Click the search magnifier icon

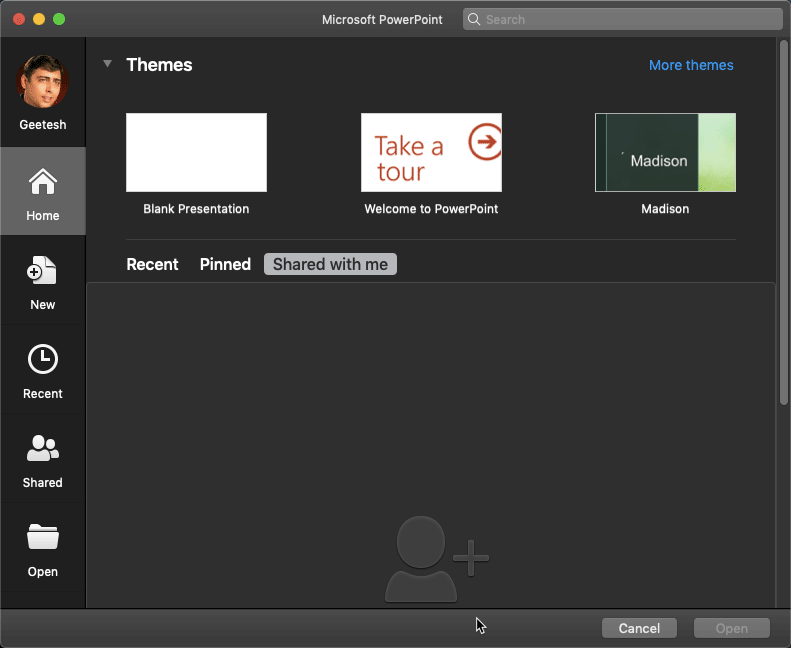(x=474, y=19)
